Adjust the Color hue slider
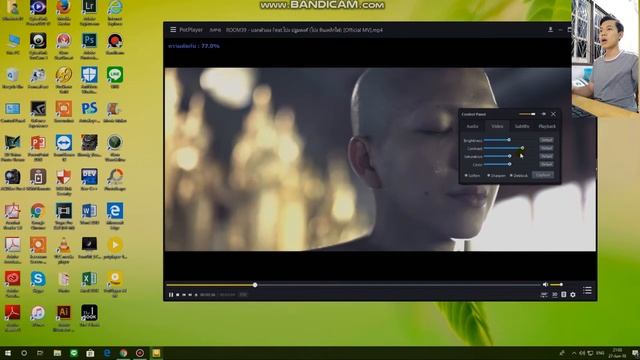 coord(510,164)
